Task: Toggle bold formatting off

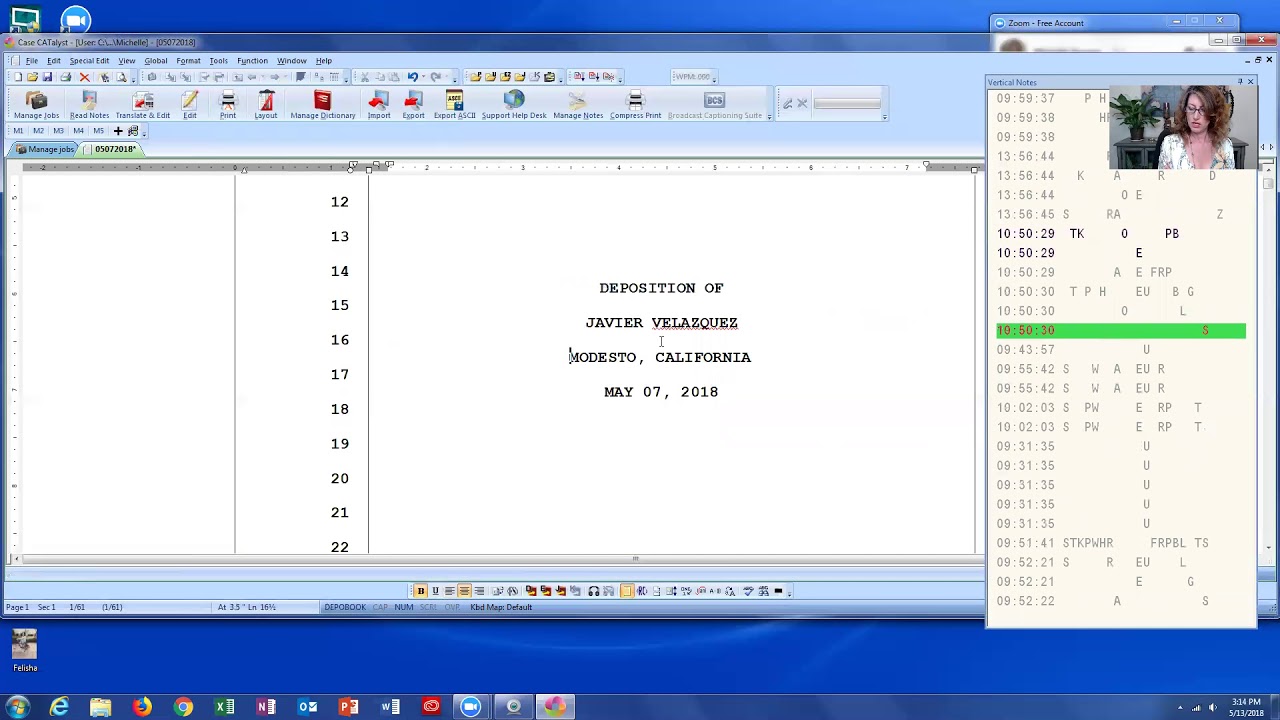Action: point(420,590)
